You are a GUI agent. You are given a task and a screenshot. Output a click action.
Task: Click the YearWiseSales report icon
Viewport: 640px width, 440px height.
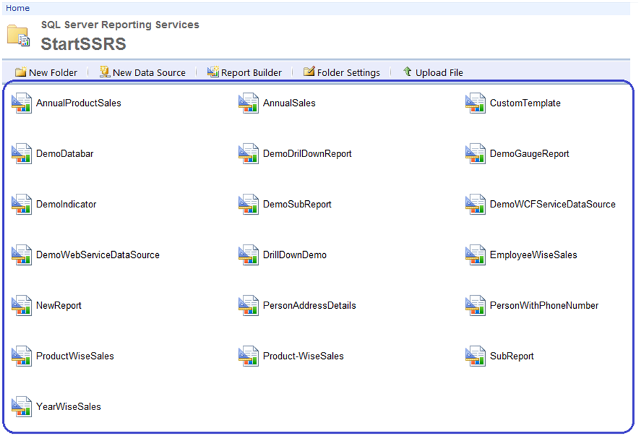point(22,406)
